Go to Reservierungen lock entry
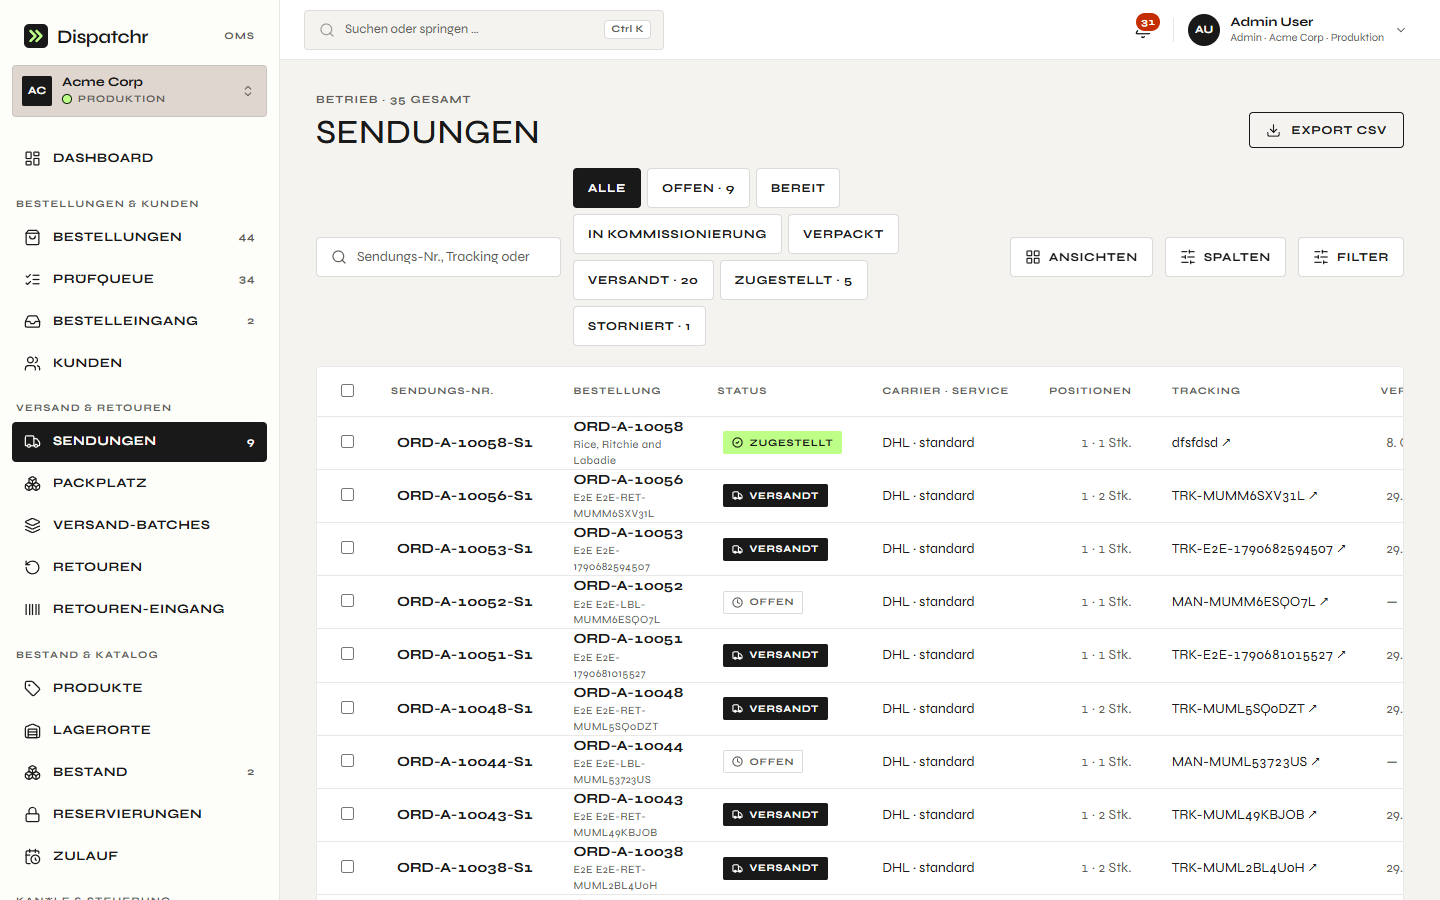1440x900 pixels. pyautogui.click(x=139, y=814)
